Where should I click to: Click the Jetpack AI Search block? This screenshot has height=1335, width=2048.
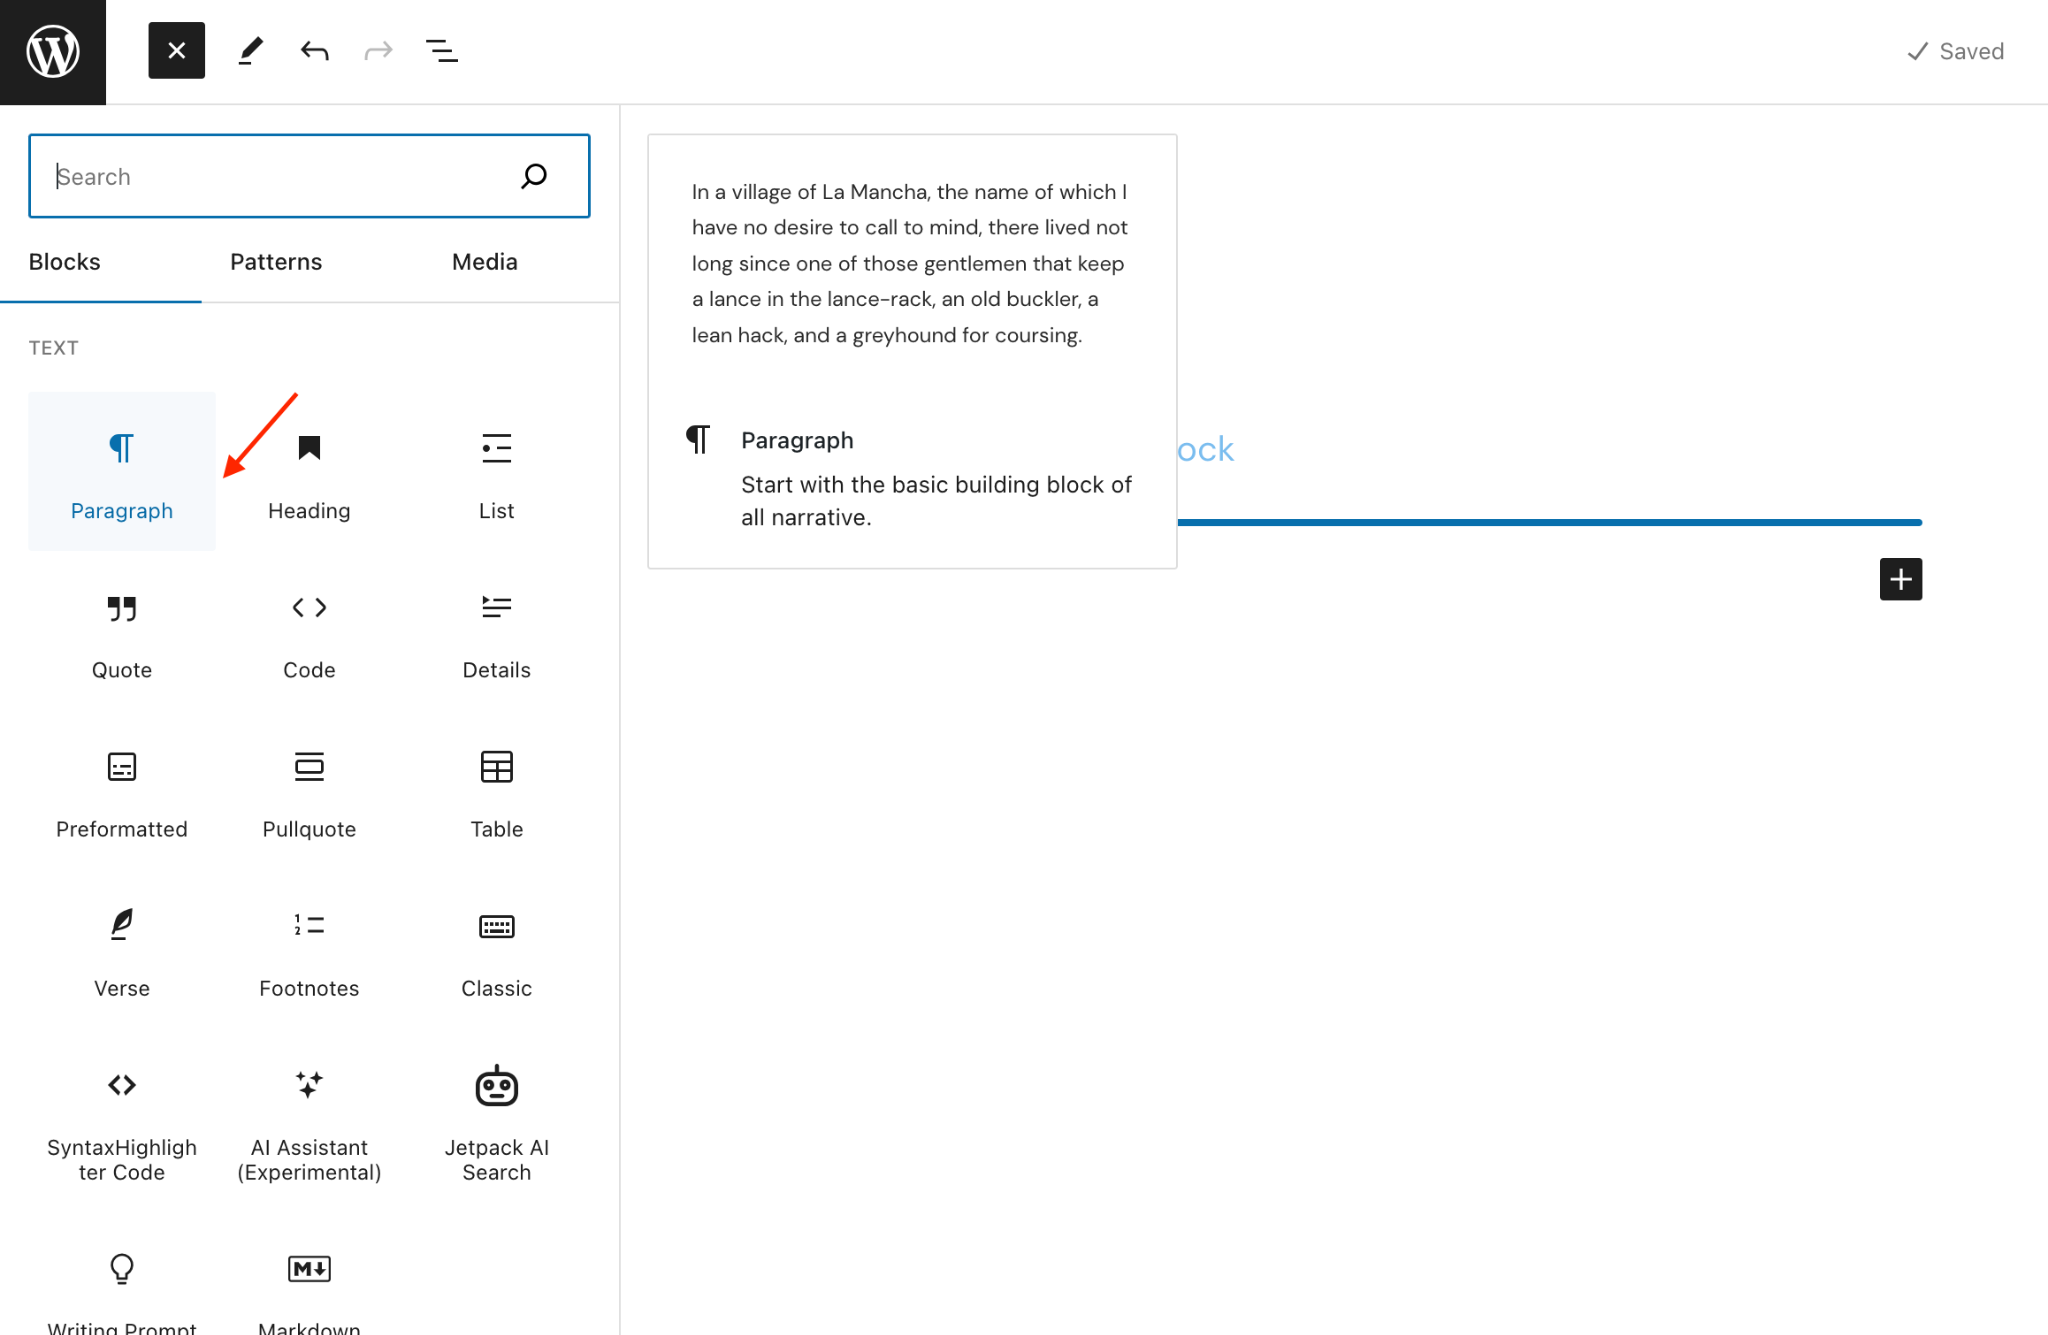pyautogui.click(x=496, y=1118)
